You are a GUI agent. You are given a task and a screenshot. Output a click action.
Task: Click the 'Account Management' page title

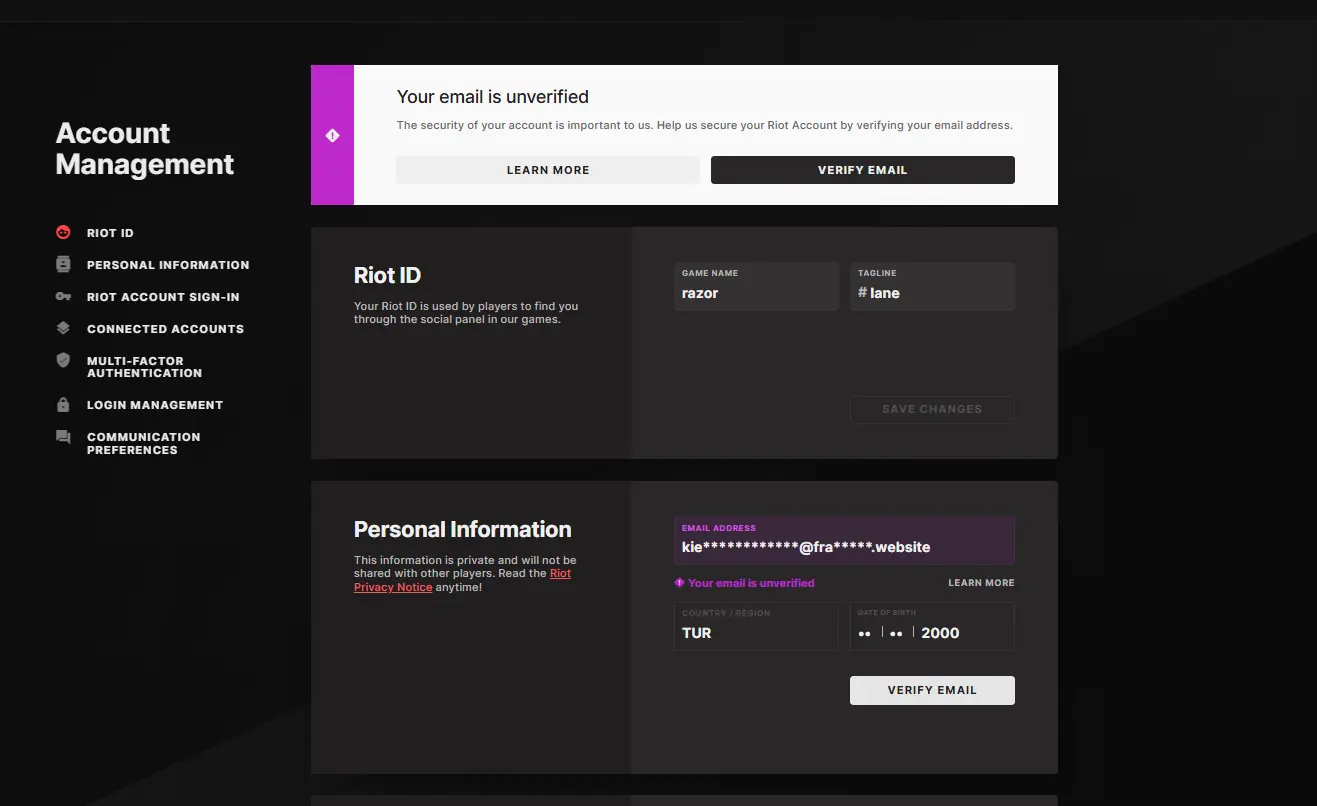145,149
